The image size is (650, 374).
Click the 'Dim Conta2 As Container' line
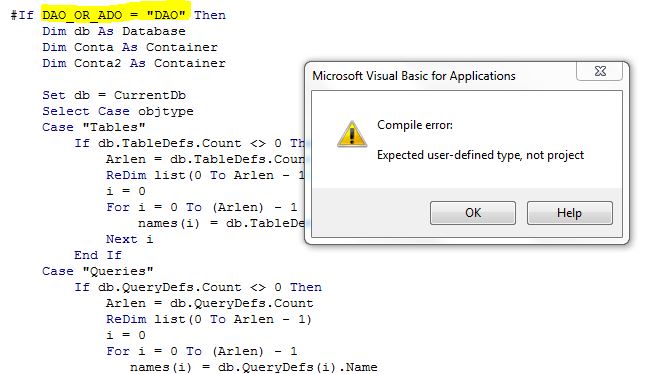(134, 63)
